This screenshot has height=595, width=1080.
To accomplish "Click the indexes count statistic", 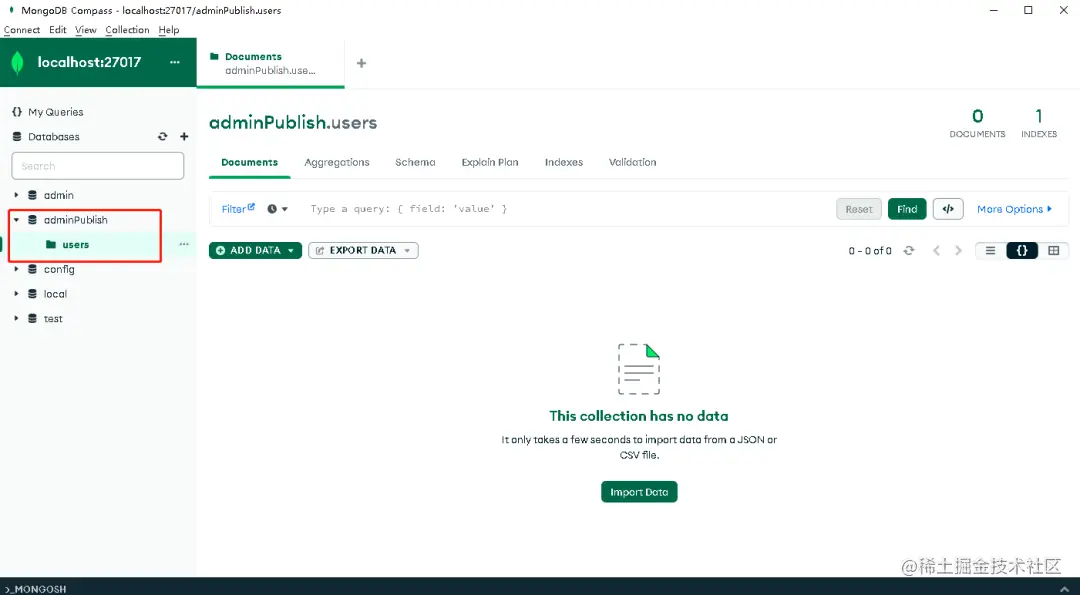I will (1039, 124).
